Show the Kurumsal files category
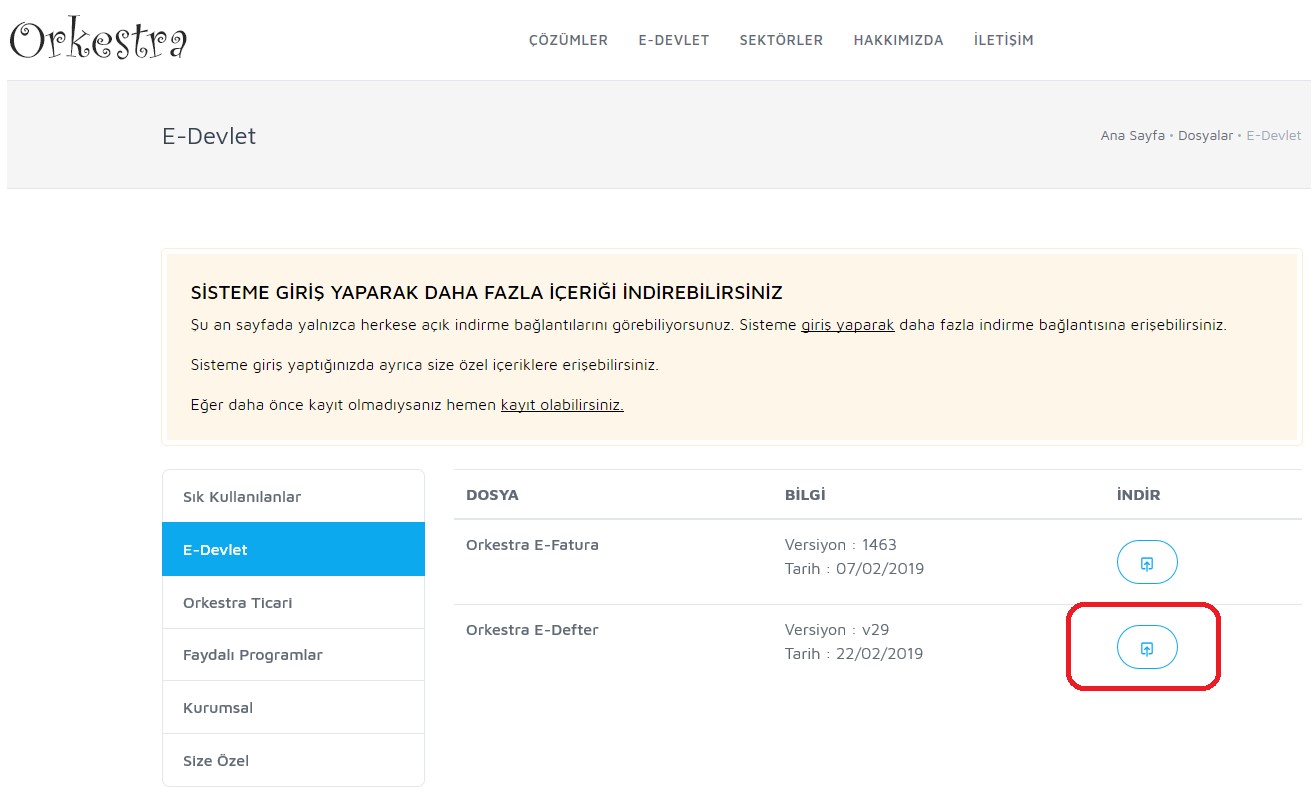The width and height of the screenshot is (1316, 793). tap(218, 708)
